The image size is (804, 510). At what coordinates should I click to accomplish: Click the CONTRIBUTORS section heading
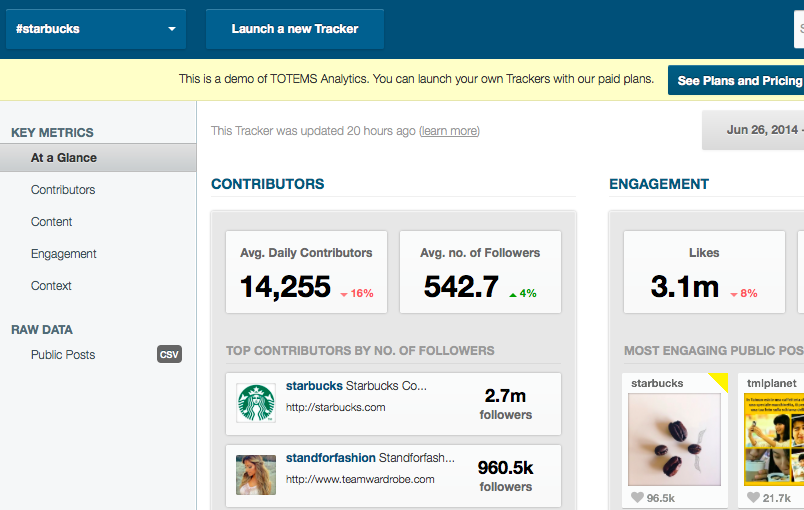click(268, 184)
